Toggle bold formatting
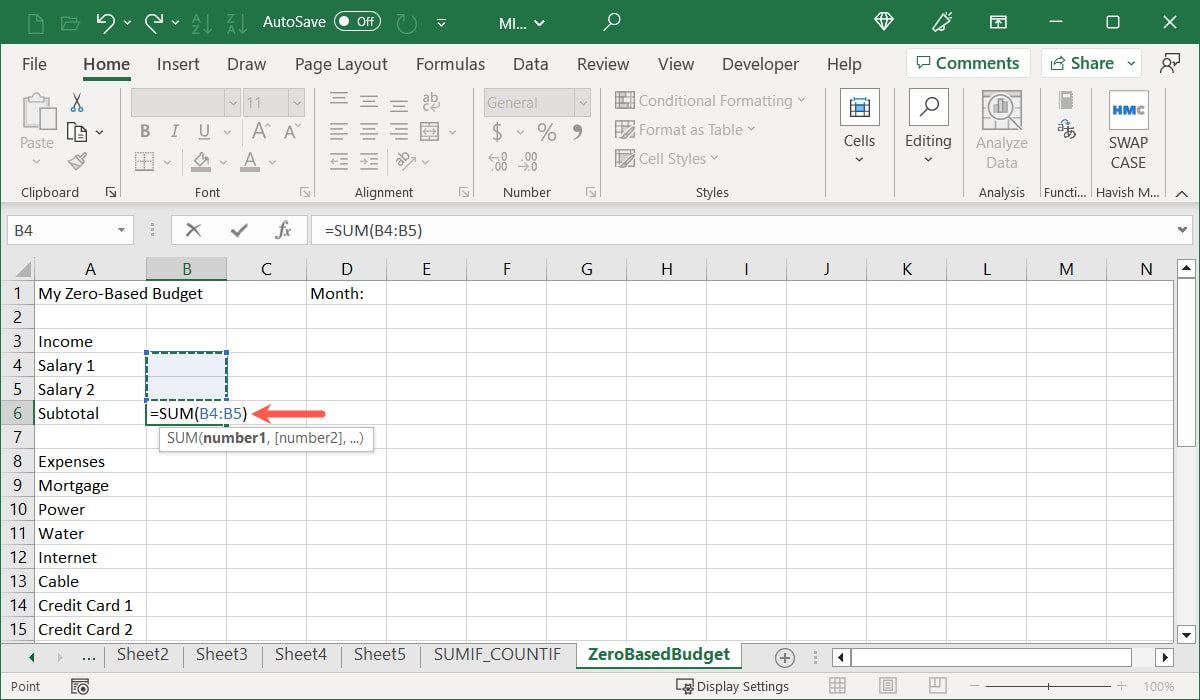Viewport: 1200px width, 700px height. click(x=144, y=131)
